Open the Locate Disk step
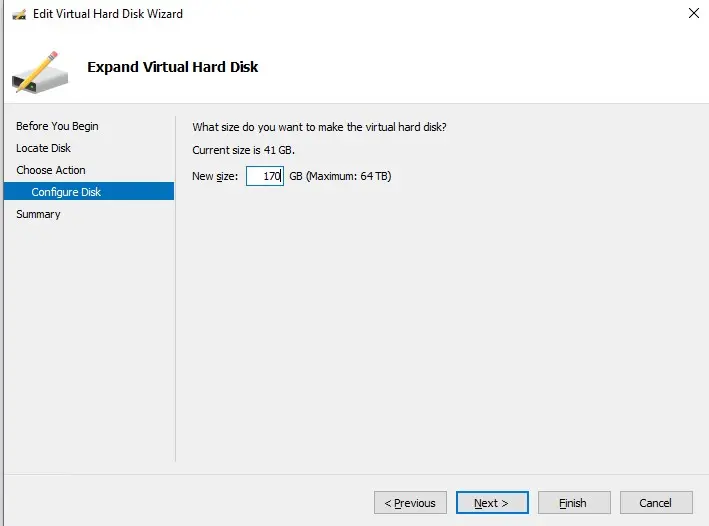 click(x=43, y=148)
